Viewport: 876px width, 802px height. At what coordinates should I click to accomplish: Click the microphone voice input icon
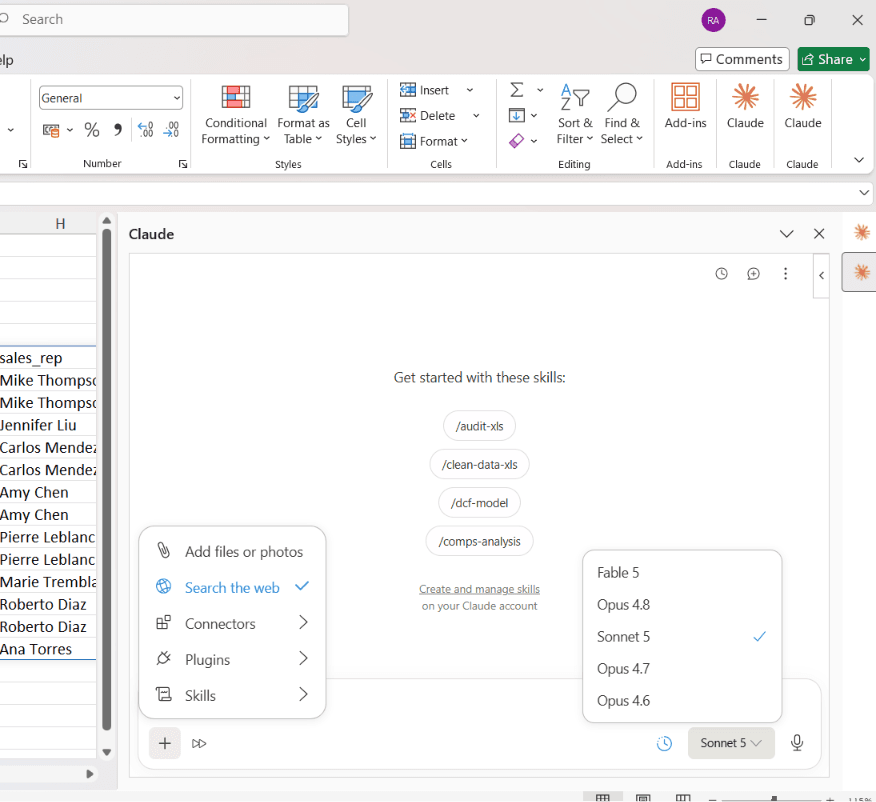tap(797, 743)
